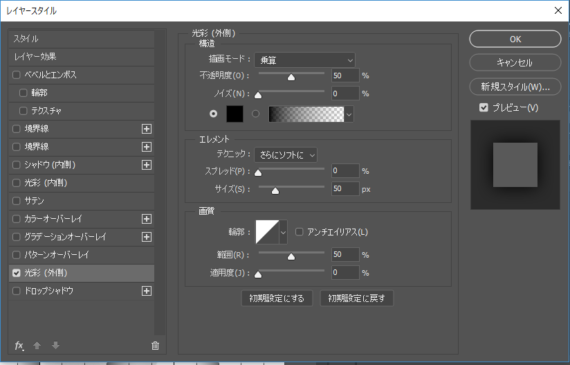Screen dimensions: 570x365
Task: Open the fx effects menu icon
Action: 19,345
